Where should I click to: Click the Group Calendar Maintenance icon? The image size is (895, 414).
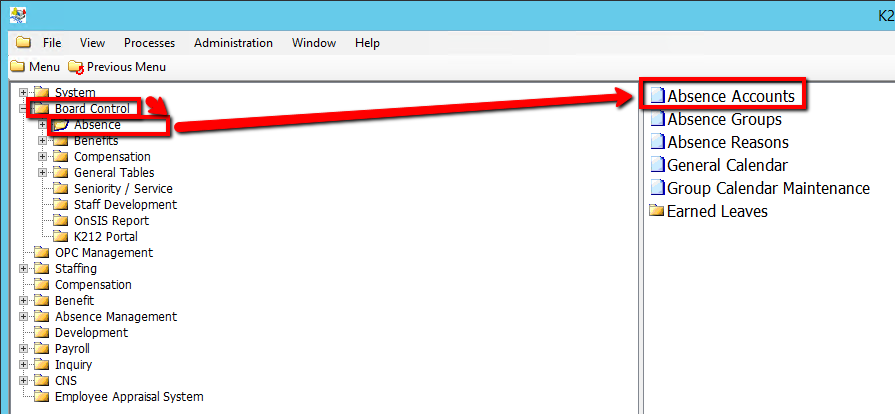pyautogui.click(x=657, y=189)
